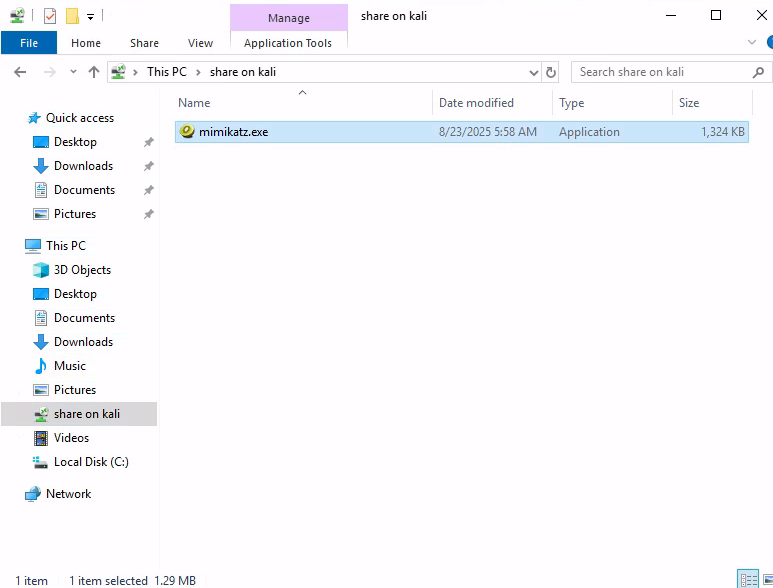Switch to details view layout
Screen dimensions: 773x588
746,579
